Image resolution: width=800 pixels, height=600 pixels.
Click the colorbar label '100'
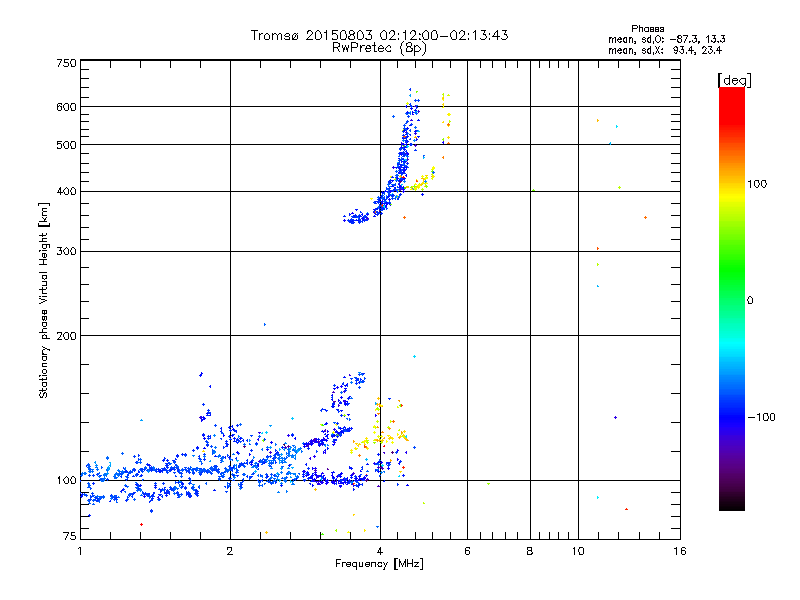[x=757, y=184]
